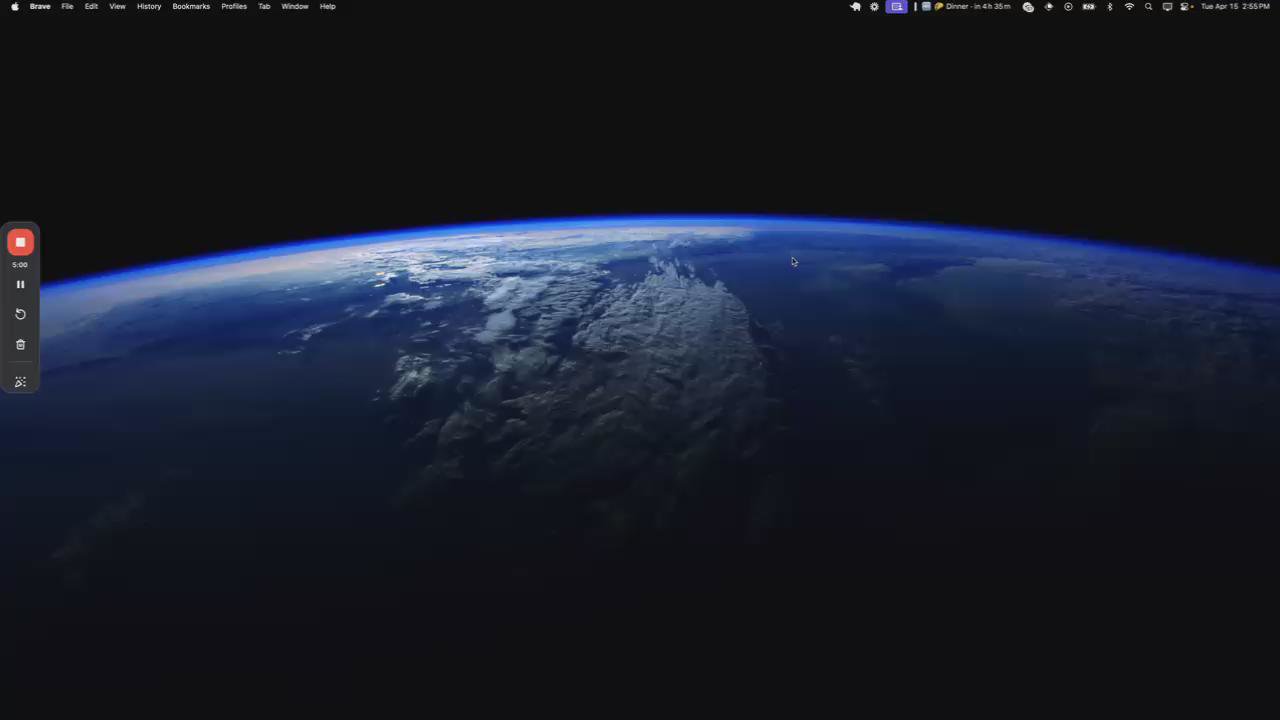Click the sun-shaped gear menu bar icon

[x=875, y=6]
